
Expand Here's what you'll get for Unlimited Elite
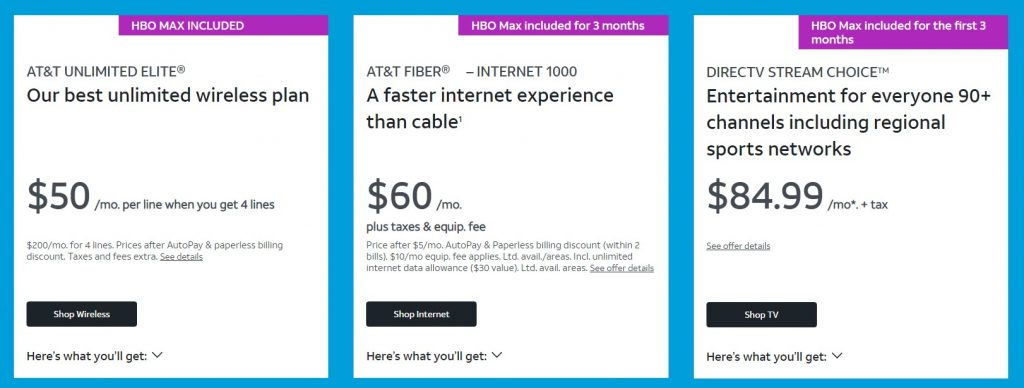95,356
